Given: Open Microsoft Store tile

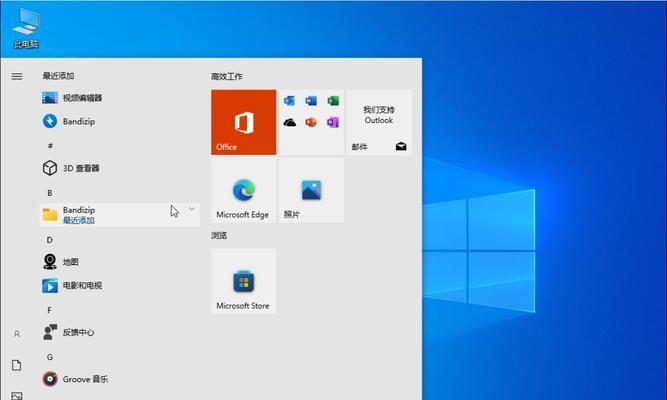Looking at the screenshot, I should click(244, 281).
